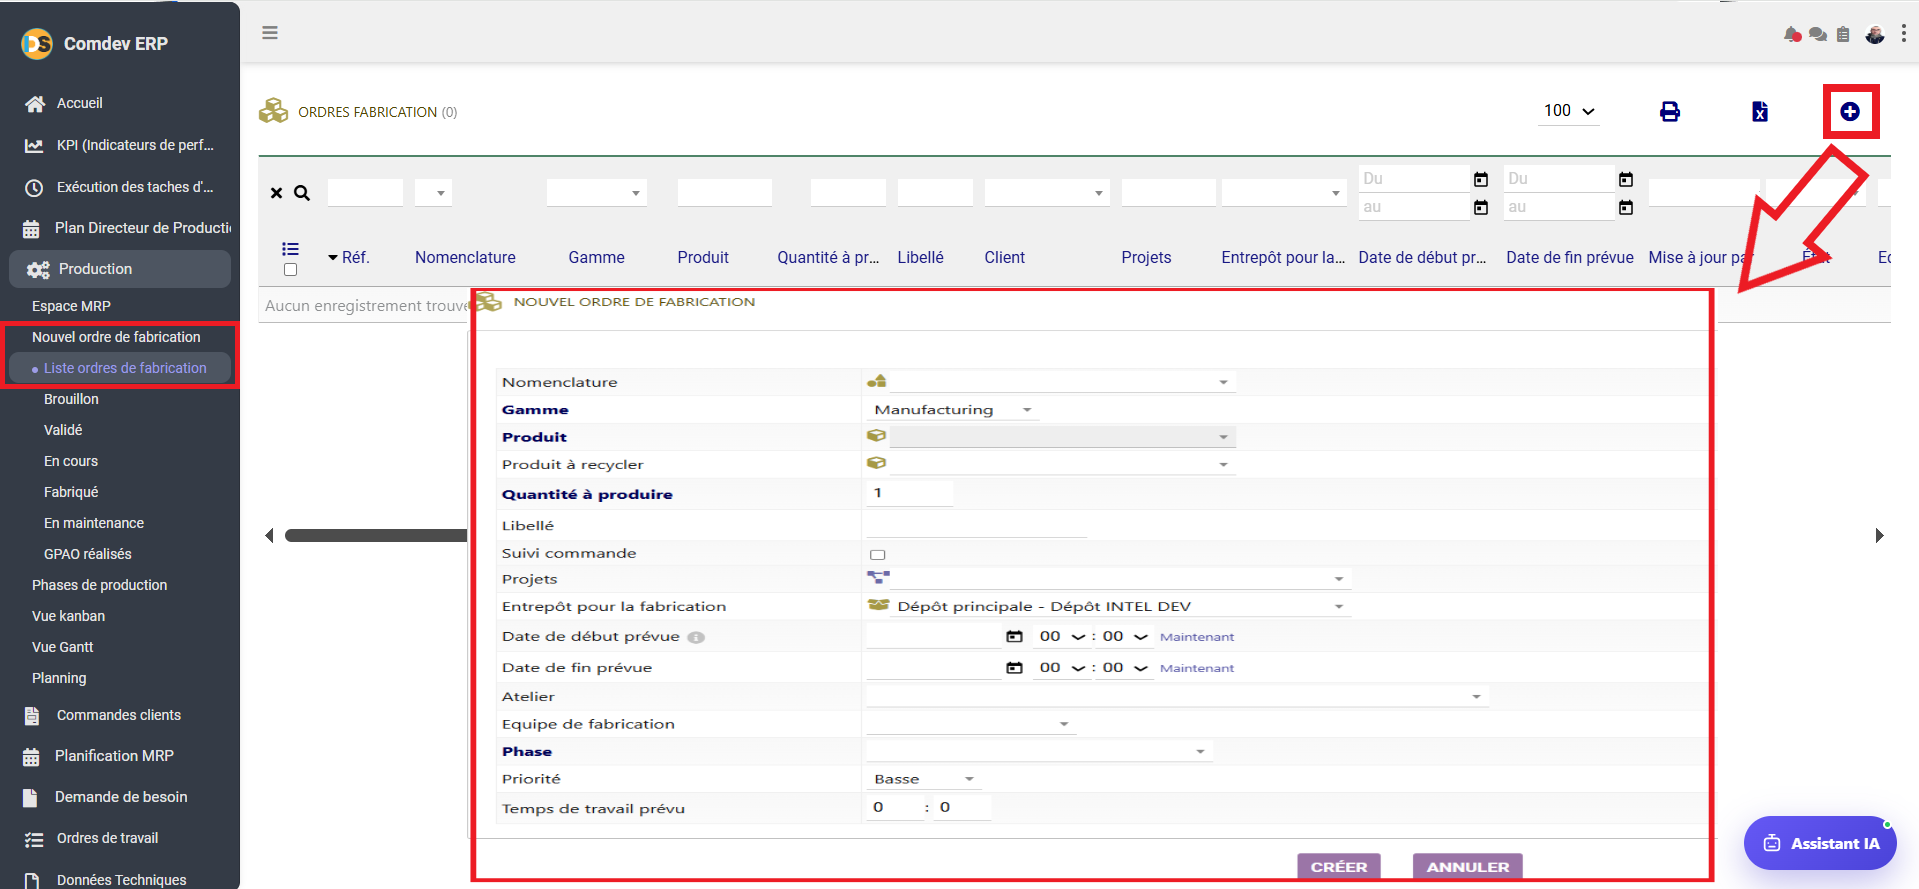Open the notifications bell icon
Screen dimensions: 1919x889
(1792, 35)
